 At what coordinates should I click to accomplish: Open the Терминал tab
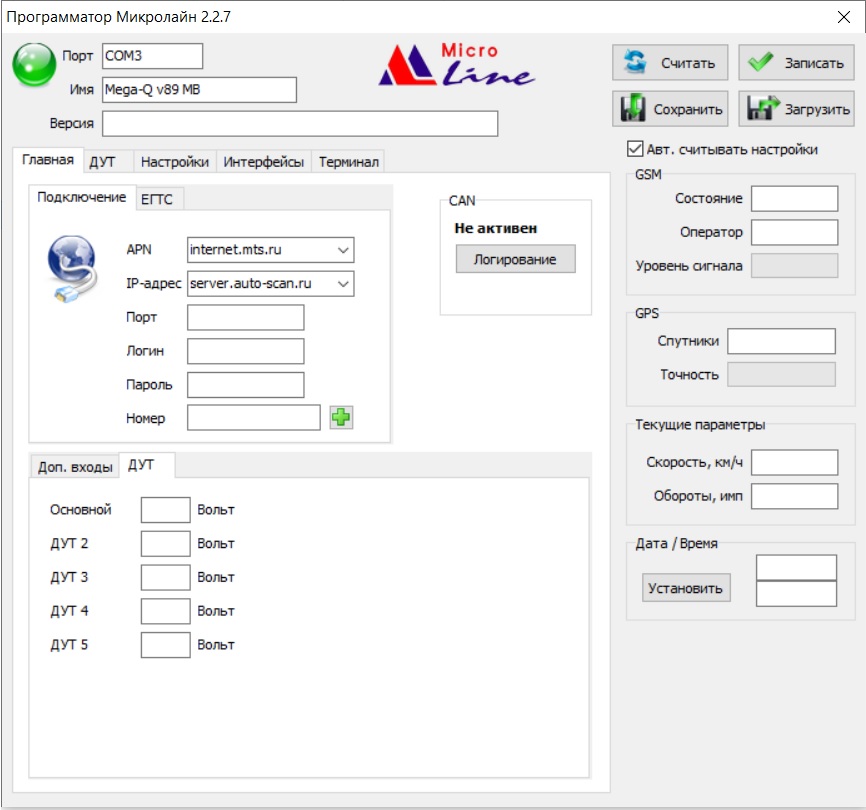[x=348, y=162]
